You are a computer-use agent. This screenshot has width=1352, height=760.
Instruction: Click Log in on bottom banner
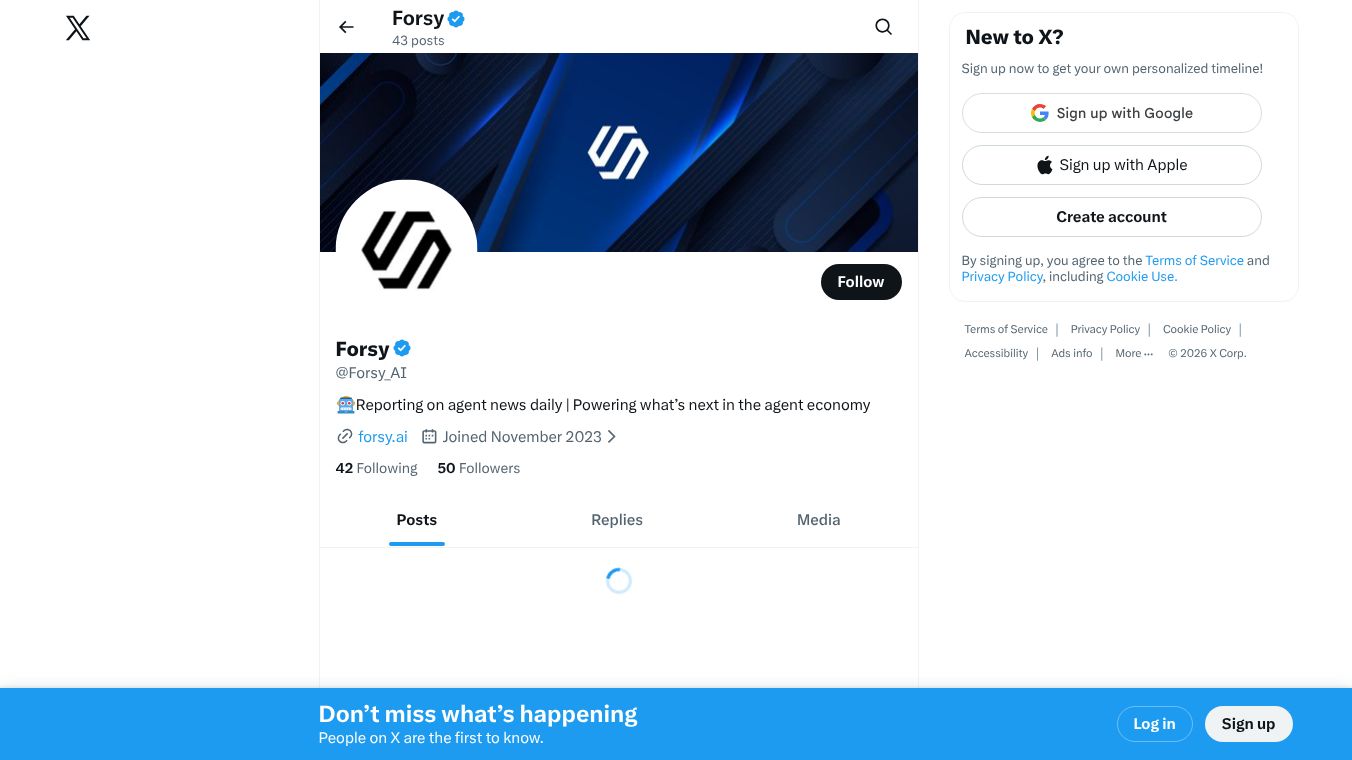pos(1154,724)
